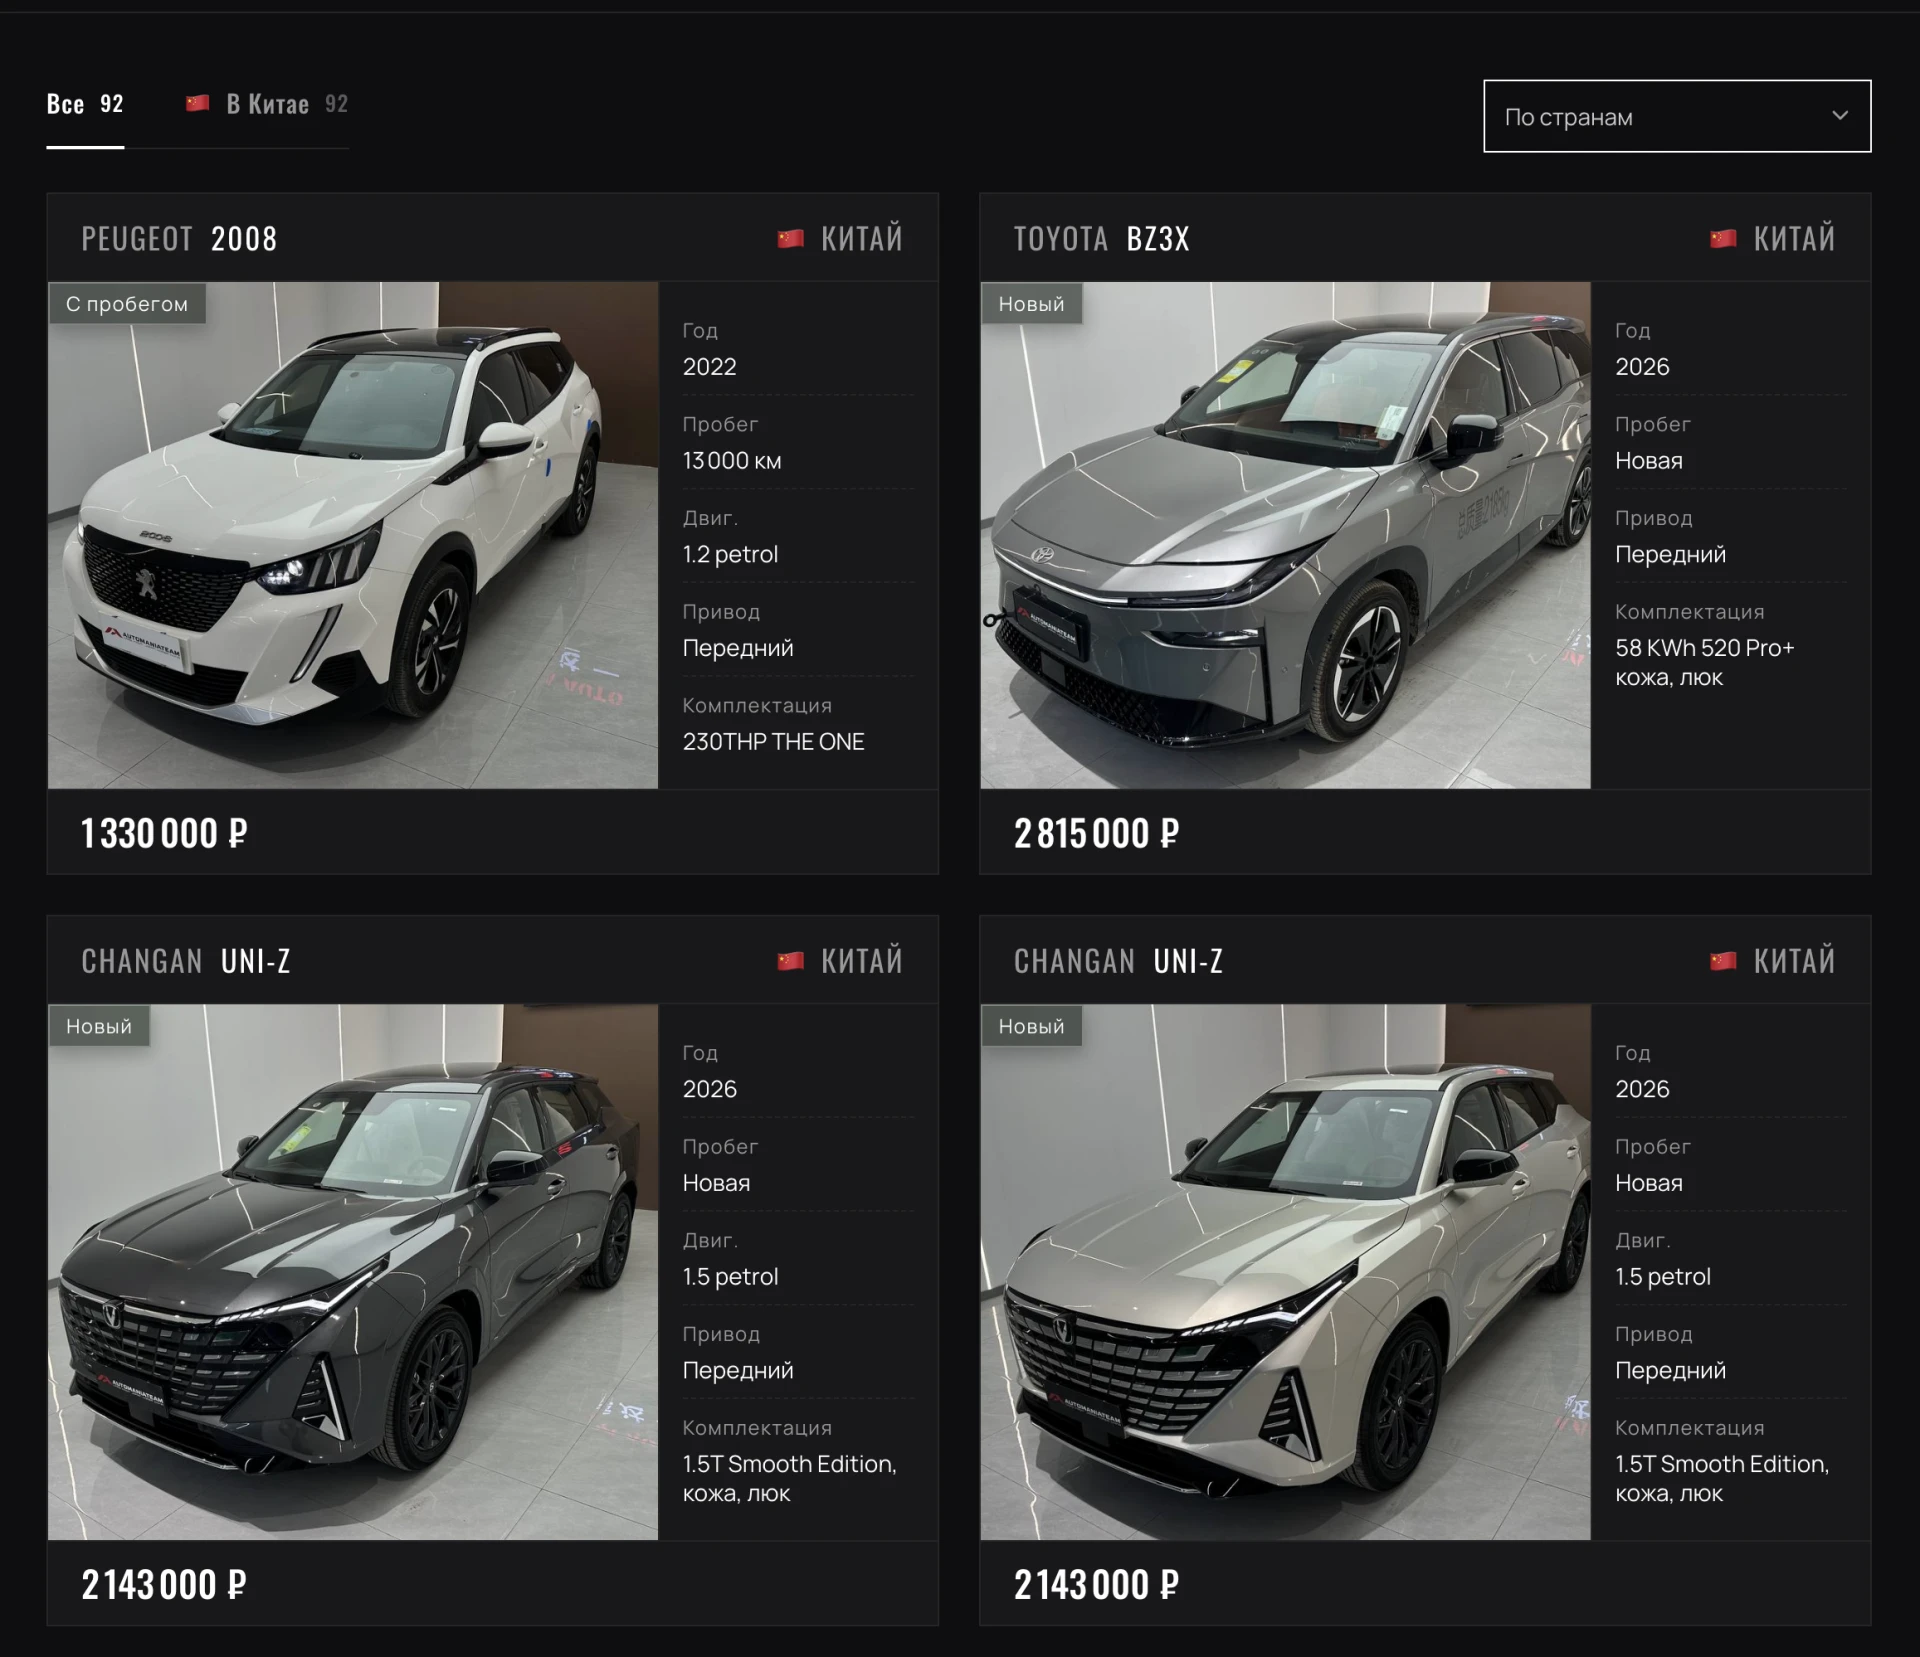The width and height of the screenshot is (1920, 1657).
Task: Click the "1 330 000 ₽" price
Action: point(164,833)
